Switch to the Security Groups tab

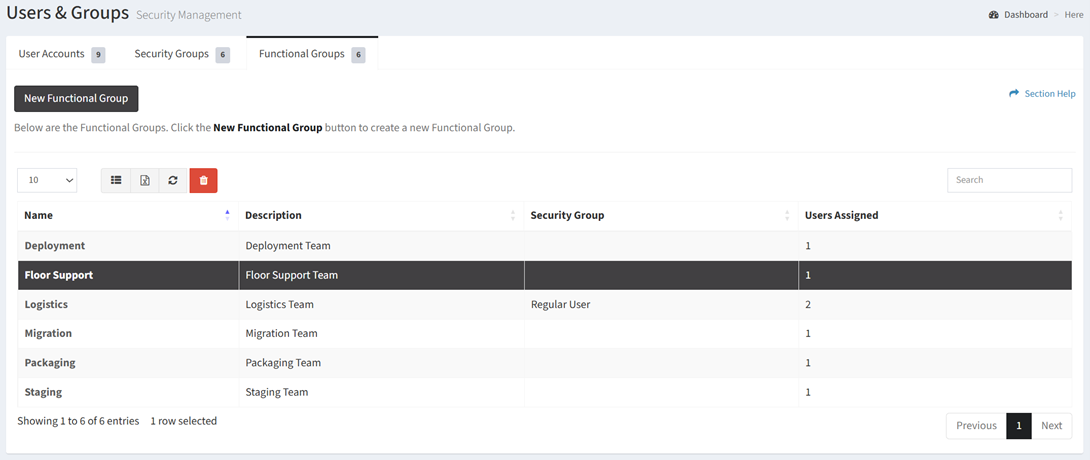click(181, 54)
